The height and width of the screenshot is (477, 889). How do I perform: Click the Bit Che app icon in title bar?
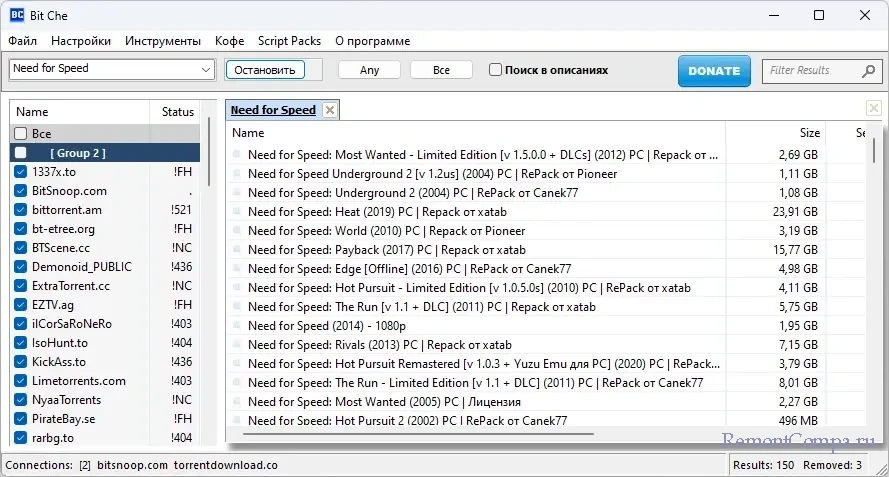click(x=17, y=15)
